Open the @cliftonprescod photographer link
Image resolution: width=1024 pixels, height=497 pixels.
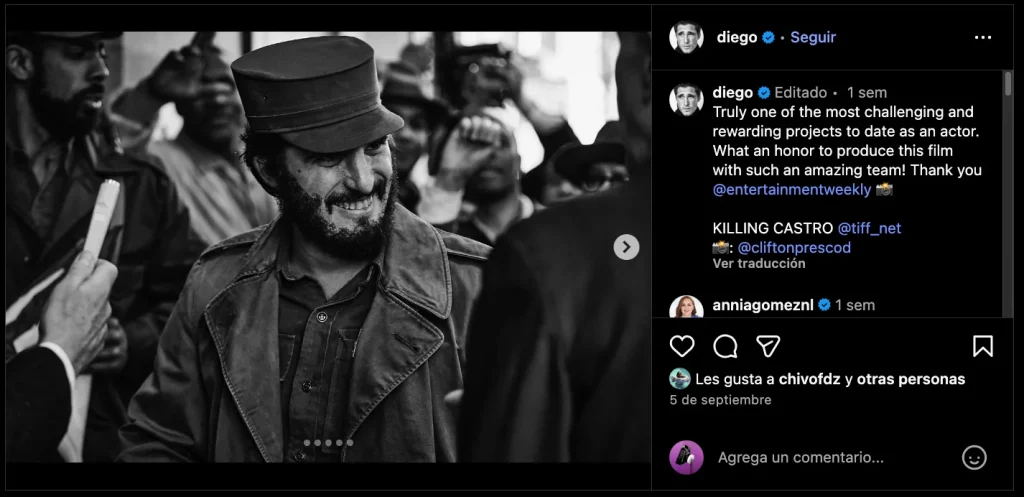pos(796,247)
